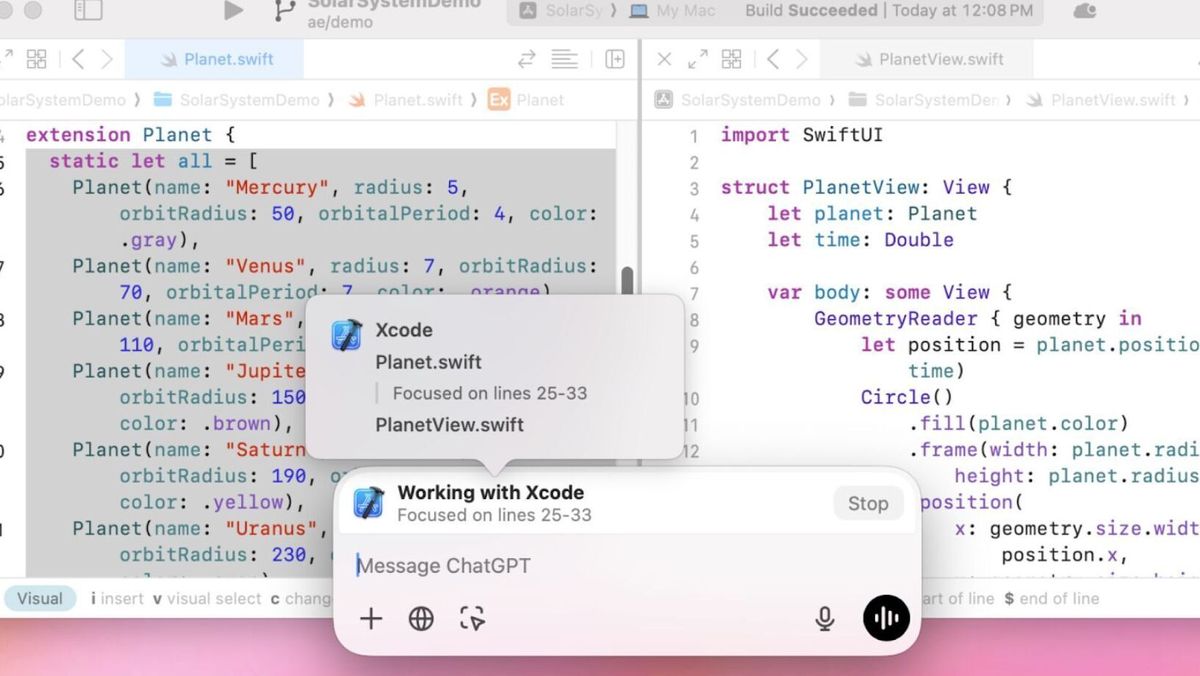
Task: Open the editor options lines menu icon
Action: [565, 59]
